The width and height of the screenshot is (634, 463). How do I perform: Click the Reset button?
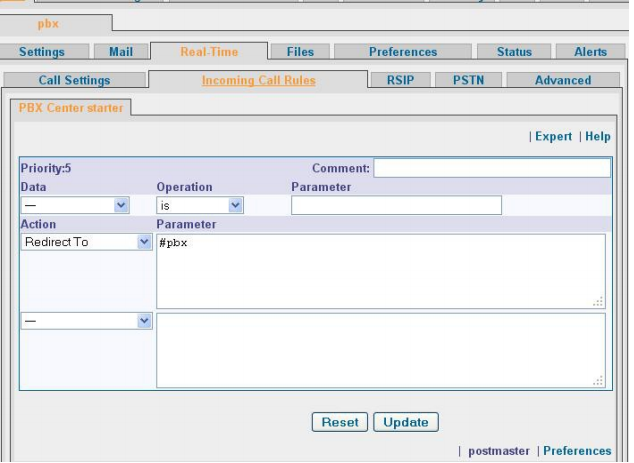340,422
